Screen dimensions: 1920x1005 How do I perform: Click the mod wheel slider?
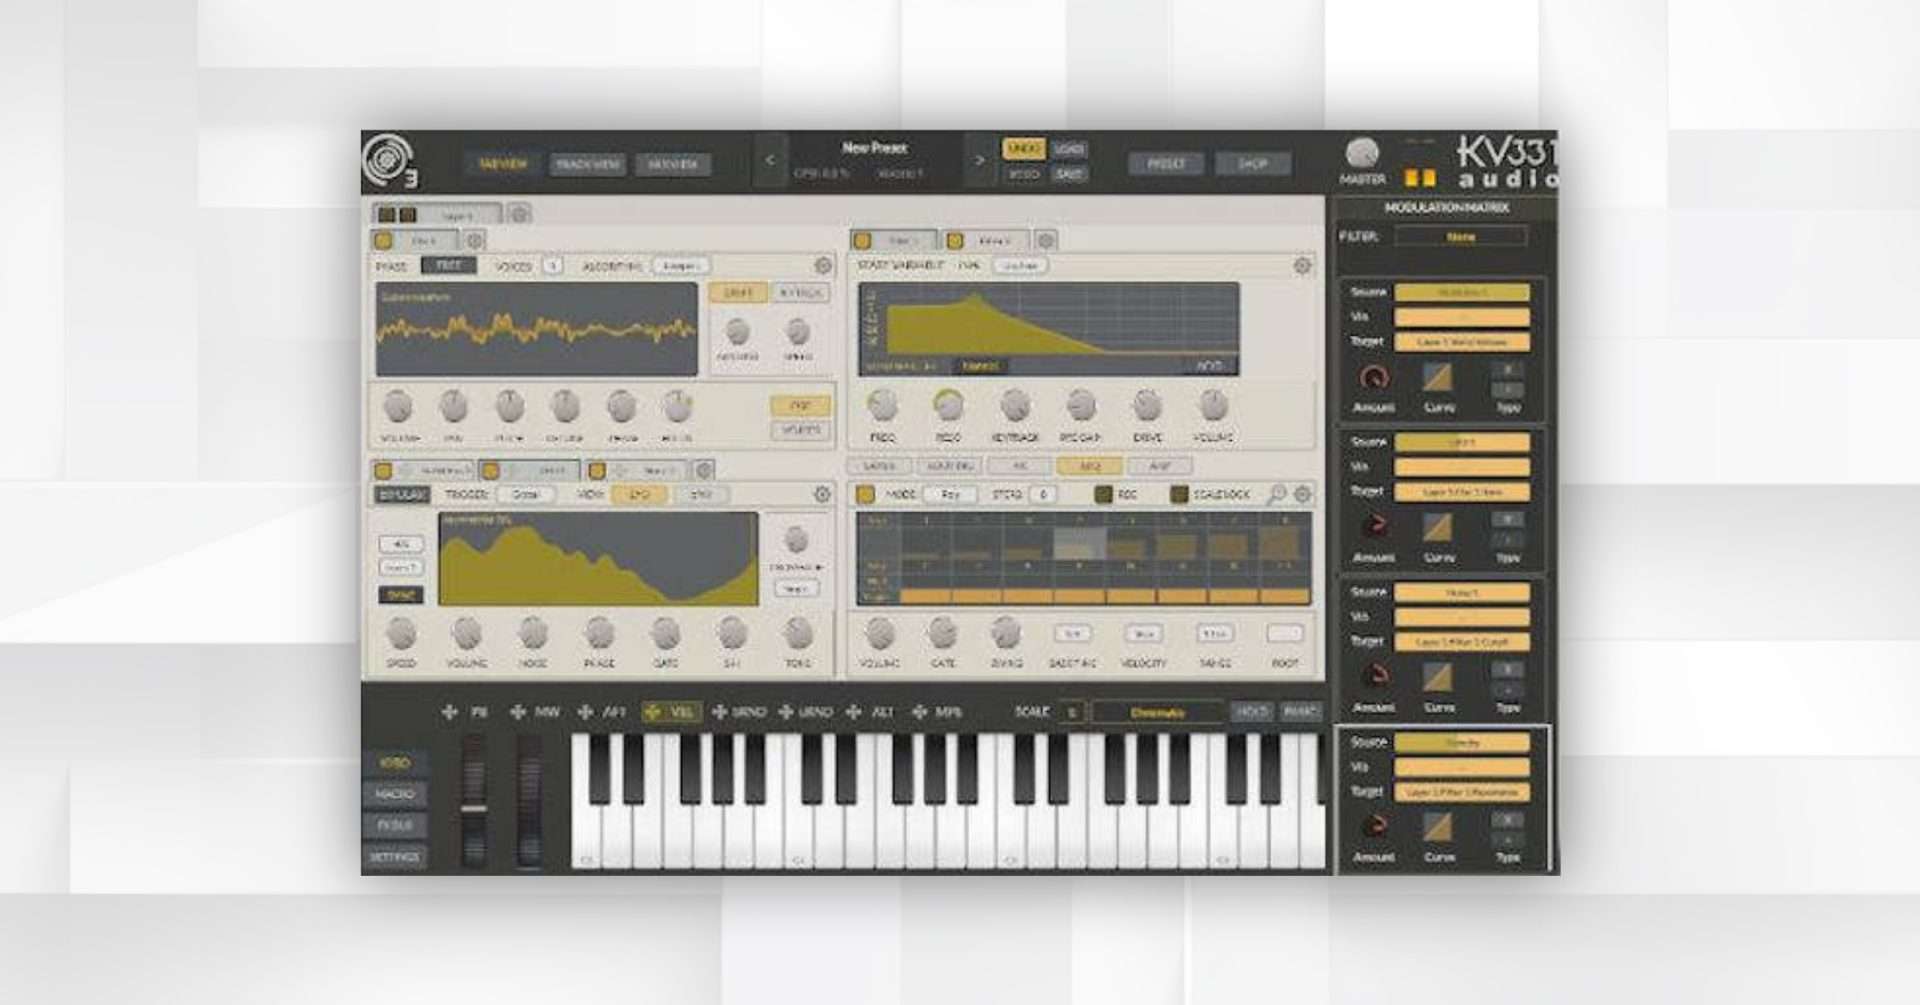tap(529, 800)
